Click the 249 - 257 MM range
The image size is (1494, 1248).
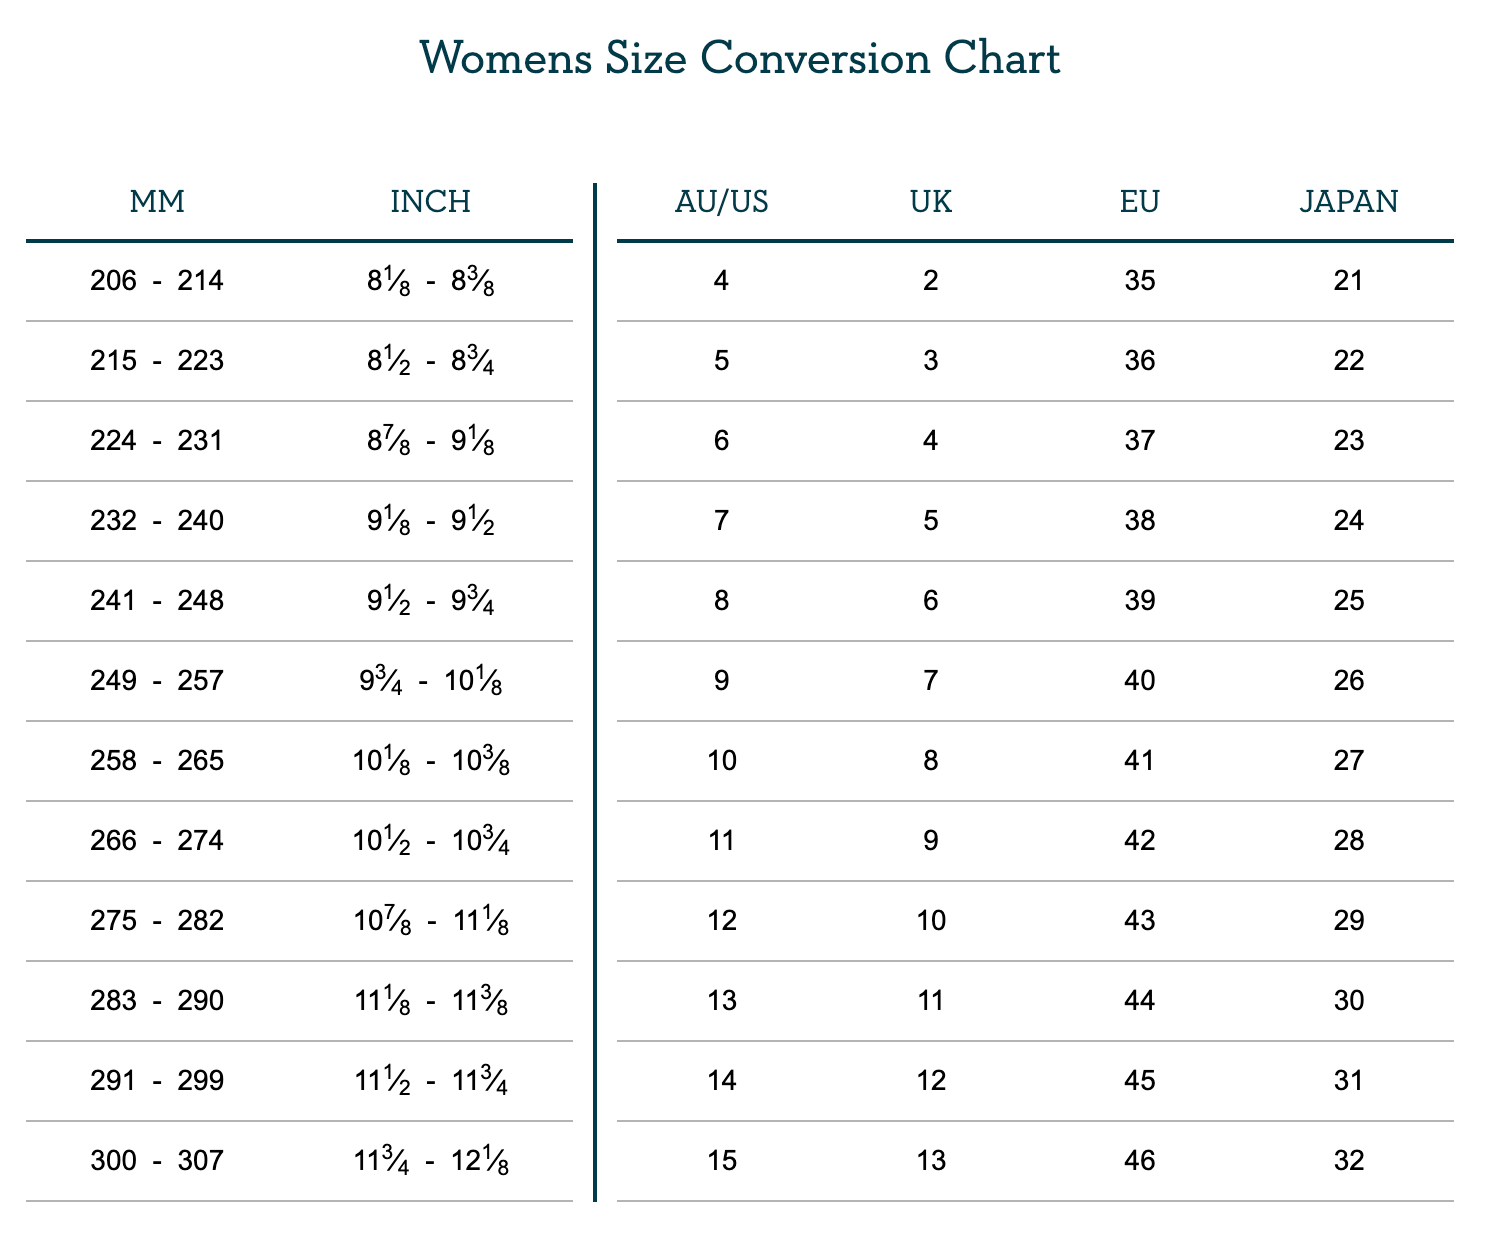157,681
